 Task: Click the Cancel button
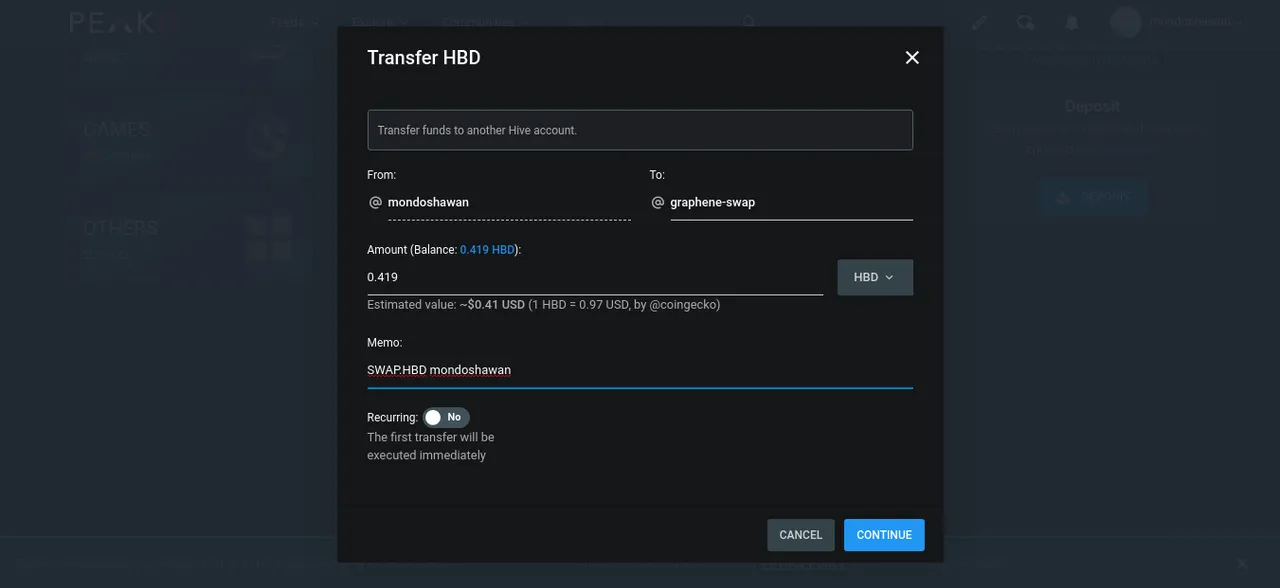pyautogui.click(x=801, y=535)
